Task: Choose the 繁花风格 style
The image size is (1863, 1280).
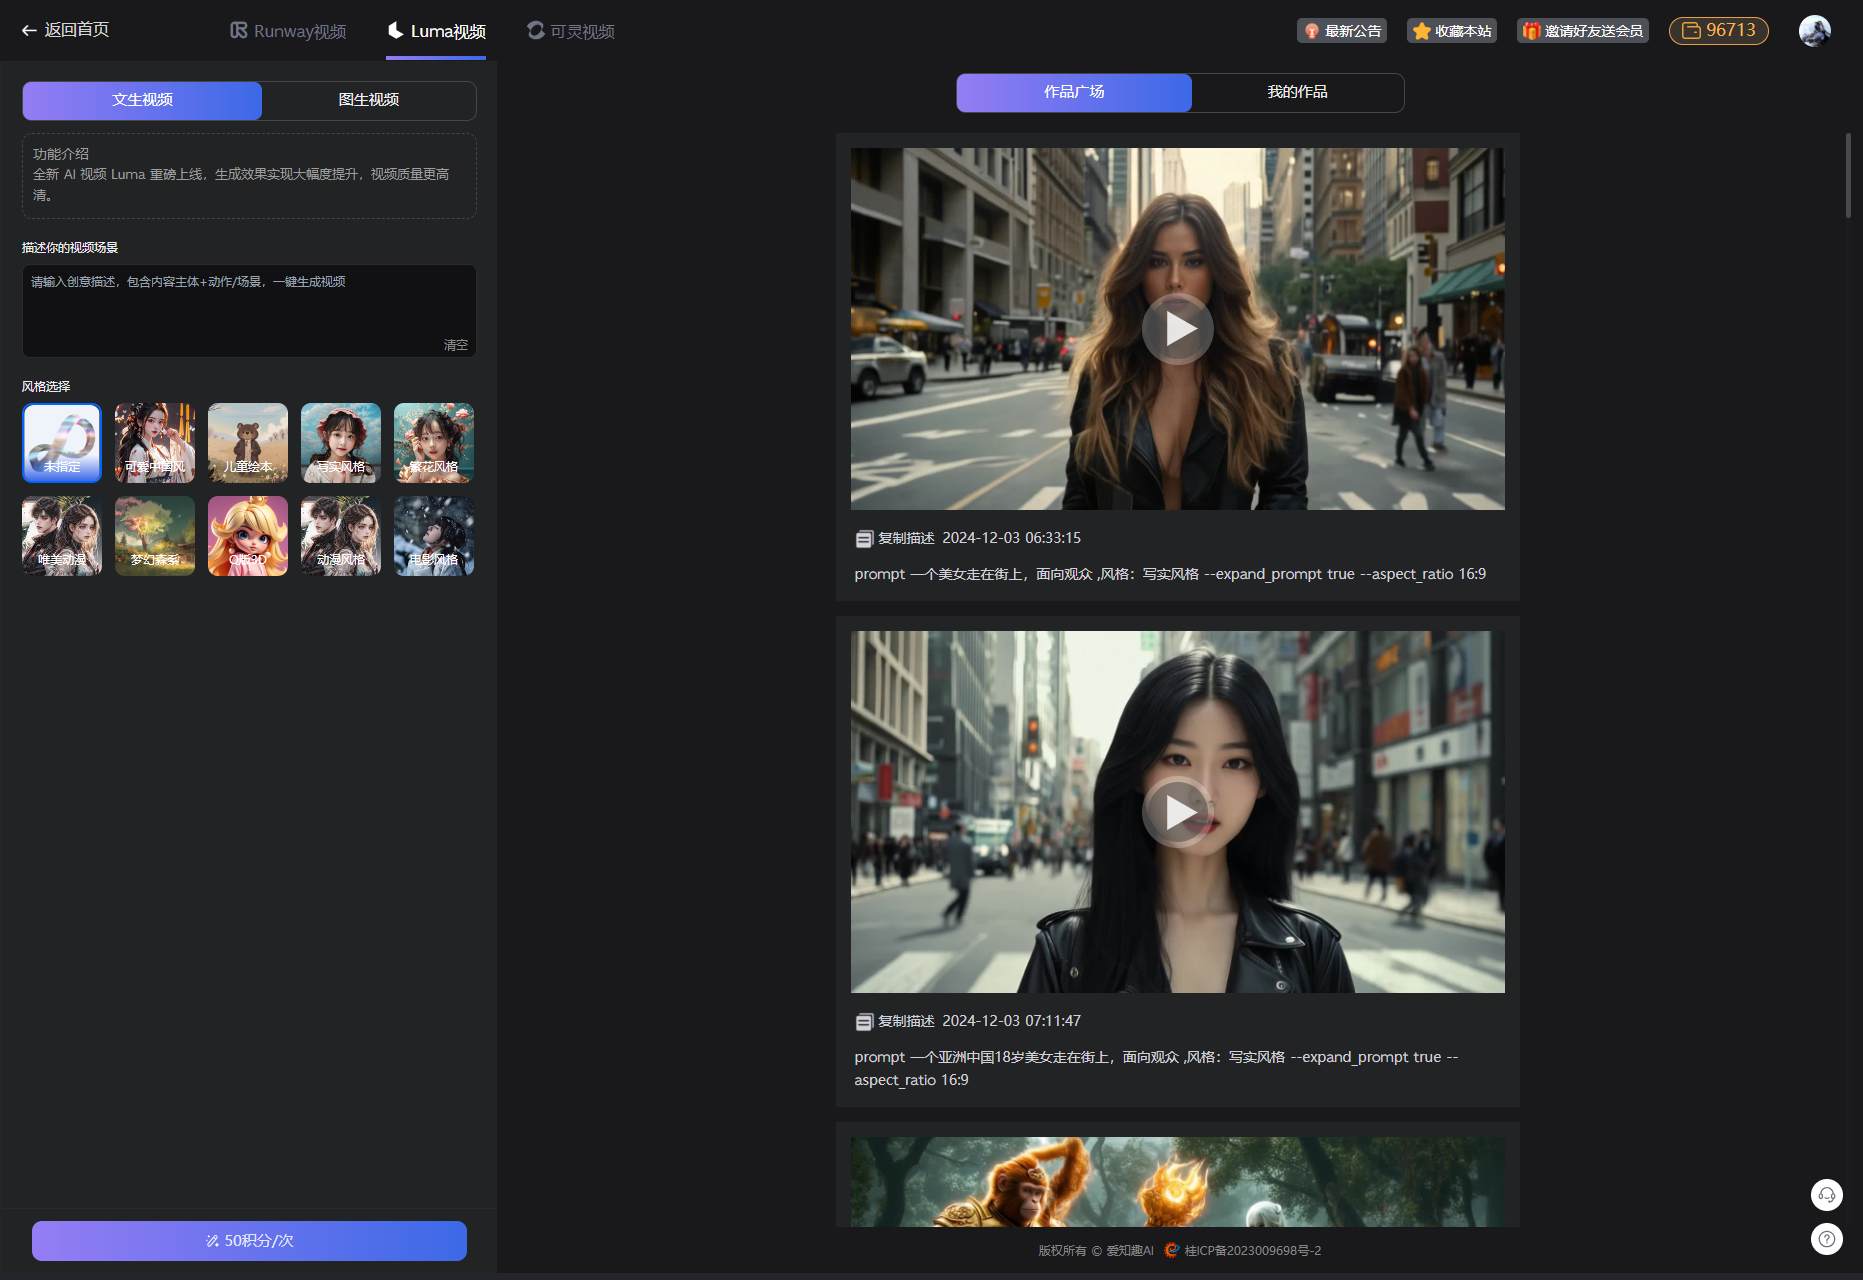Action: pos(434,443)
